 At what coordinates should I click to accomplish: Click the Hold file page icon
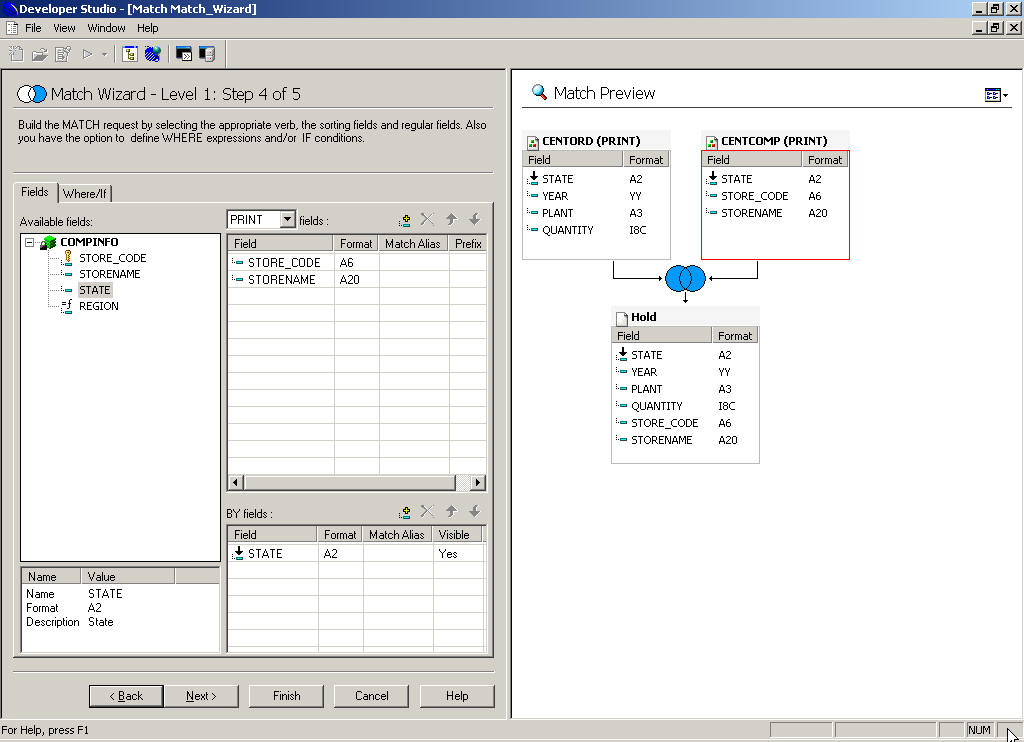point(622,317)
